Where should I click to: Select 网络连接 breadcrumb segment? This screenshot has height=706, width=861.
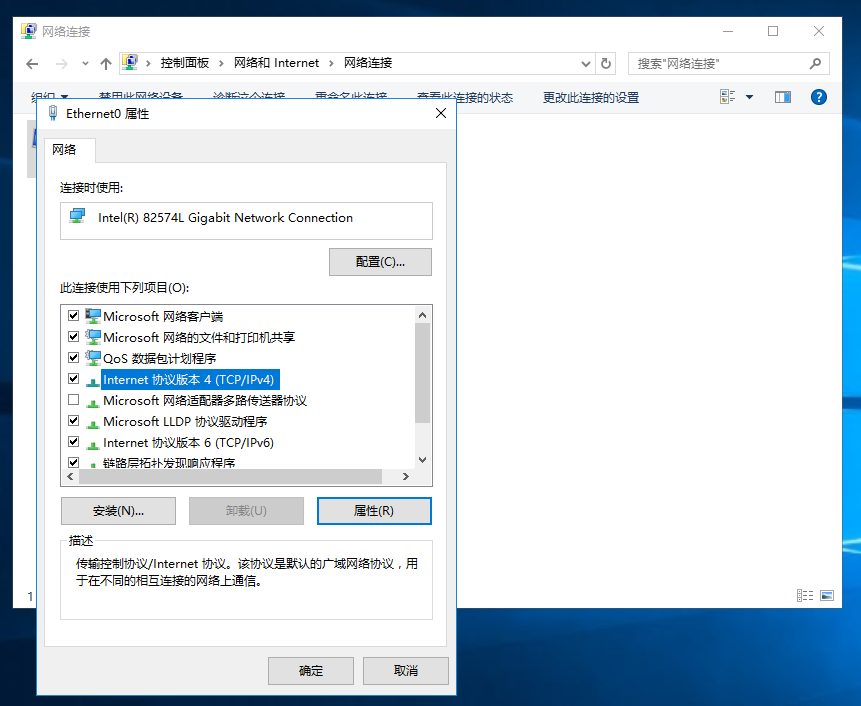point(368,63)
